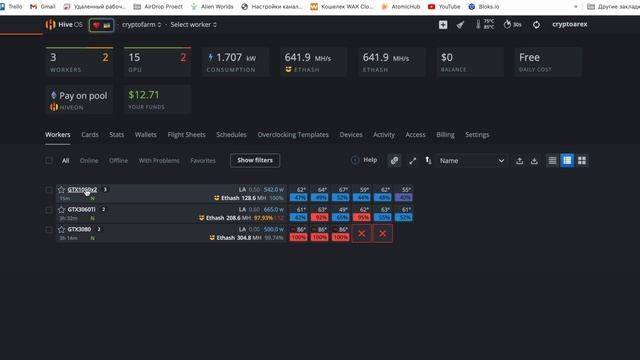The width and height of the screenshot is (640, 360).
Task: Go to the Overclocking Templates tab
Action: pyautogui.click(x=293, y=135)
